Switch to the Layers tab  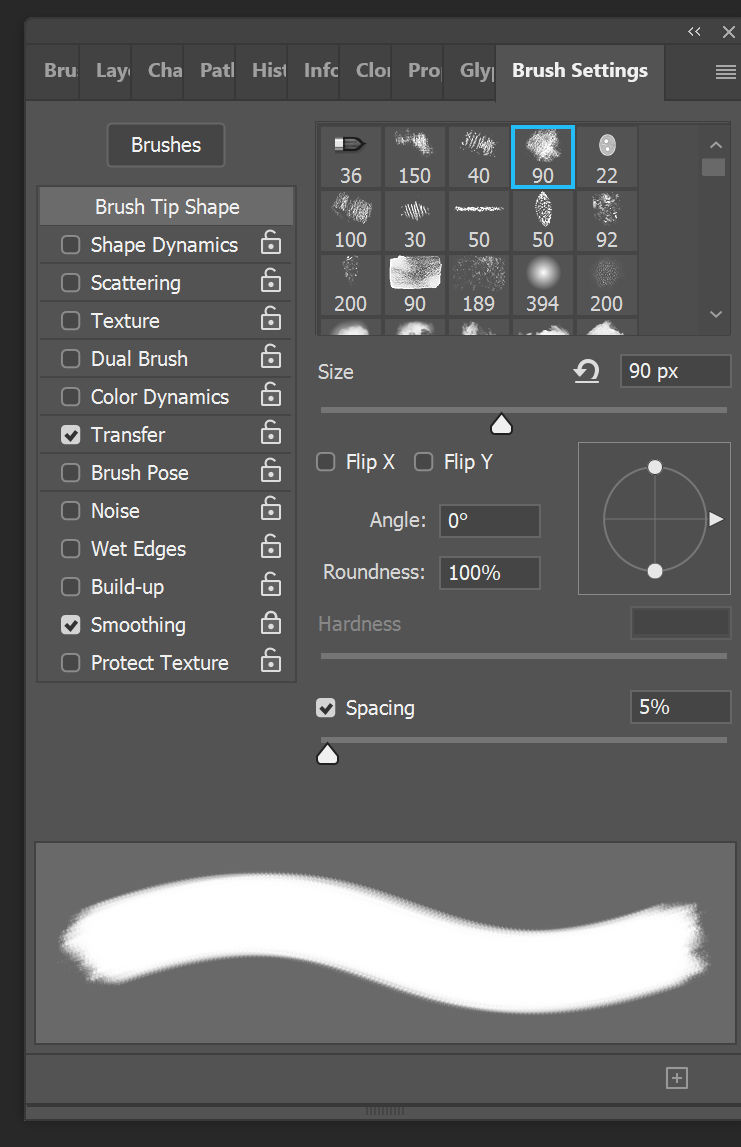click(110, 71)
